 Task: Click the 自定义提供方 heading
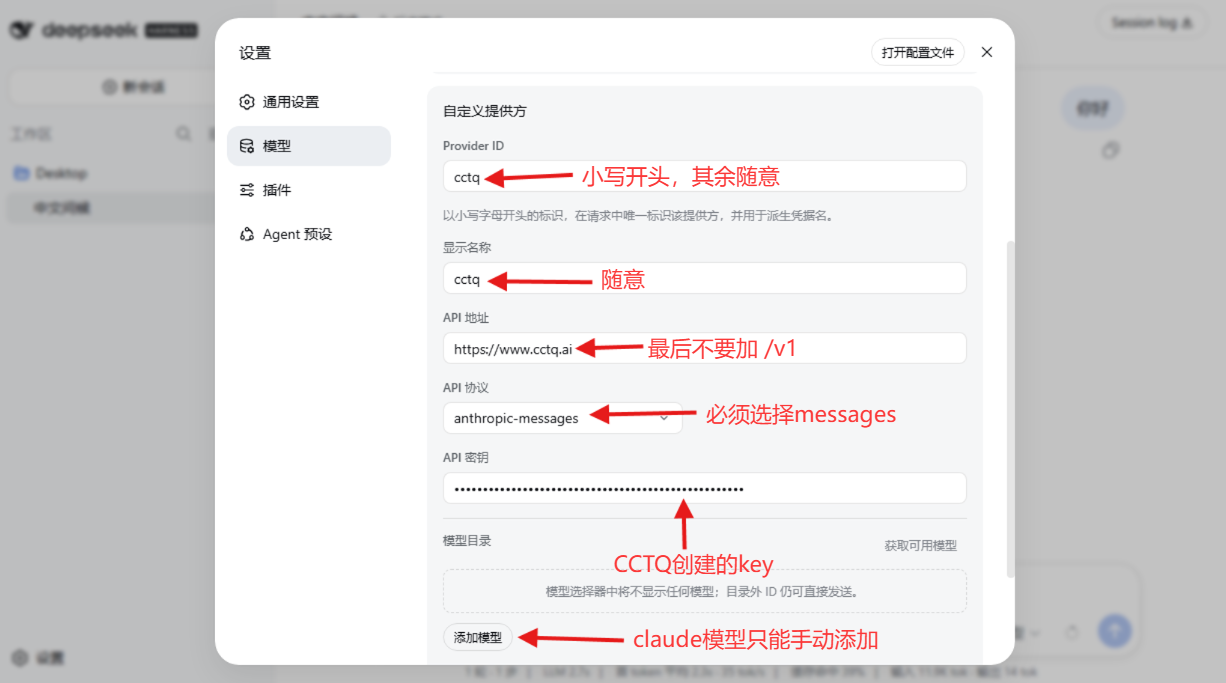[485, 111]
